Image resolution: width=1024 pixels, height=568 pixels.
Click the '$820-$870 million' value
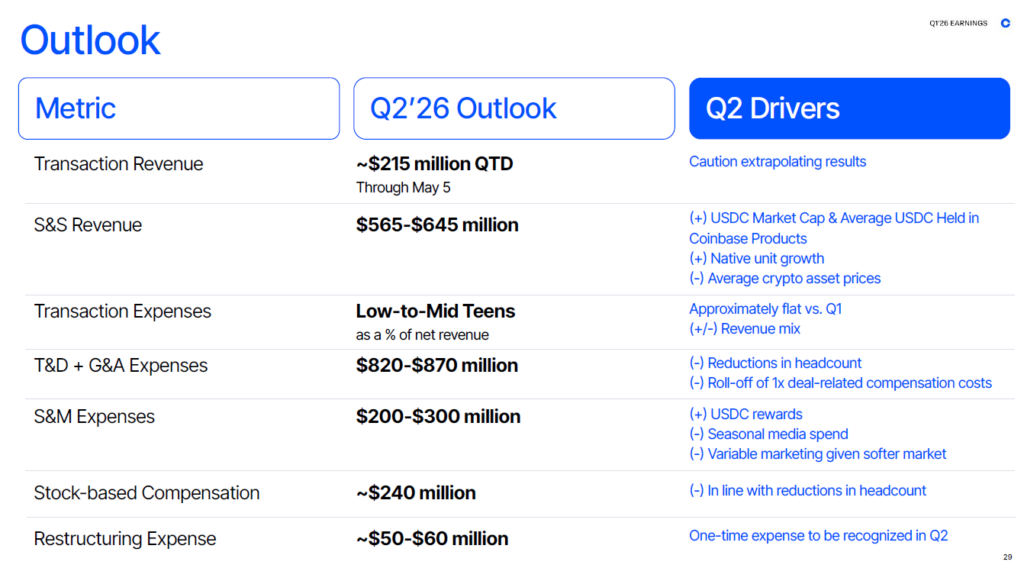click(x=437, y=366)
